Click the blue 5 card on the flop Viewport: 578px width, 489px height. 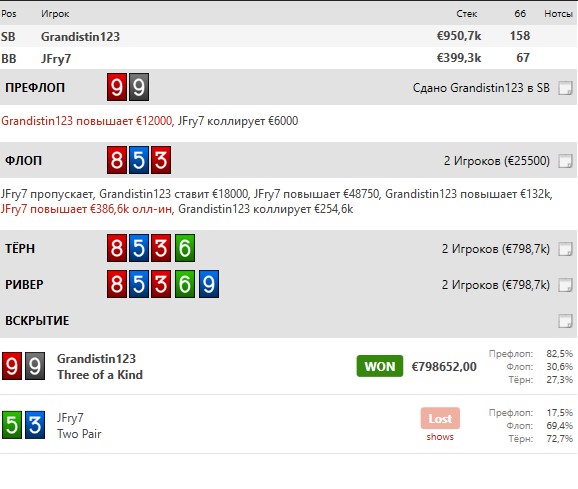(x=139, y=160)
